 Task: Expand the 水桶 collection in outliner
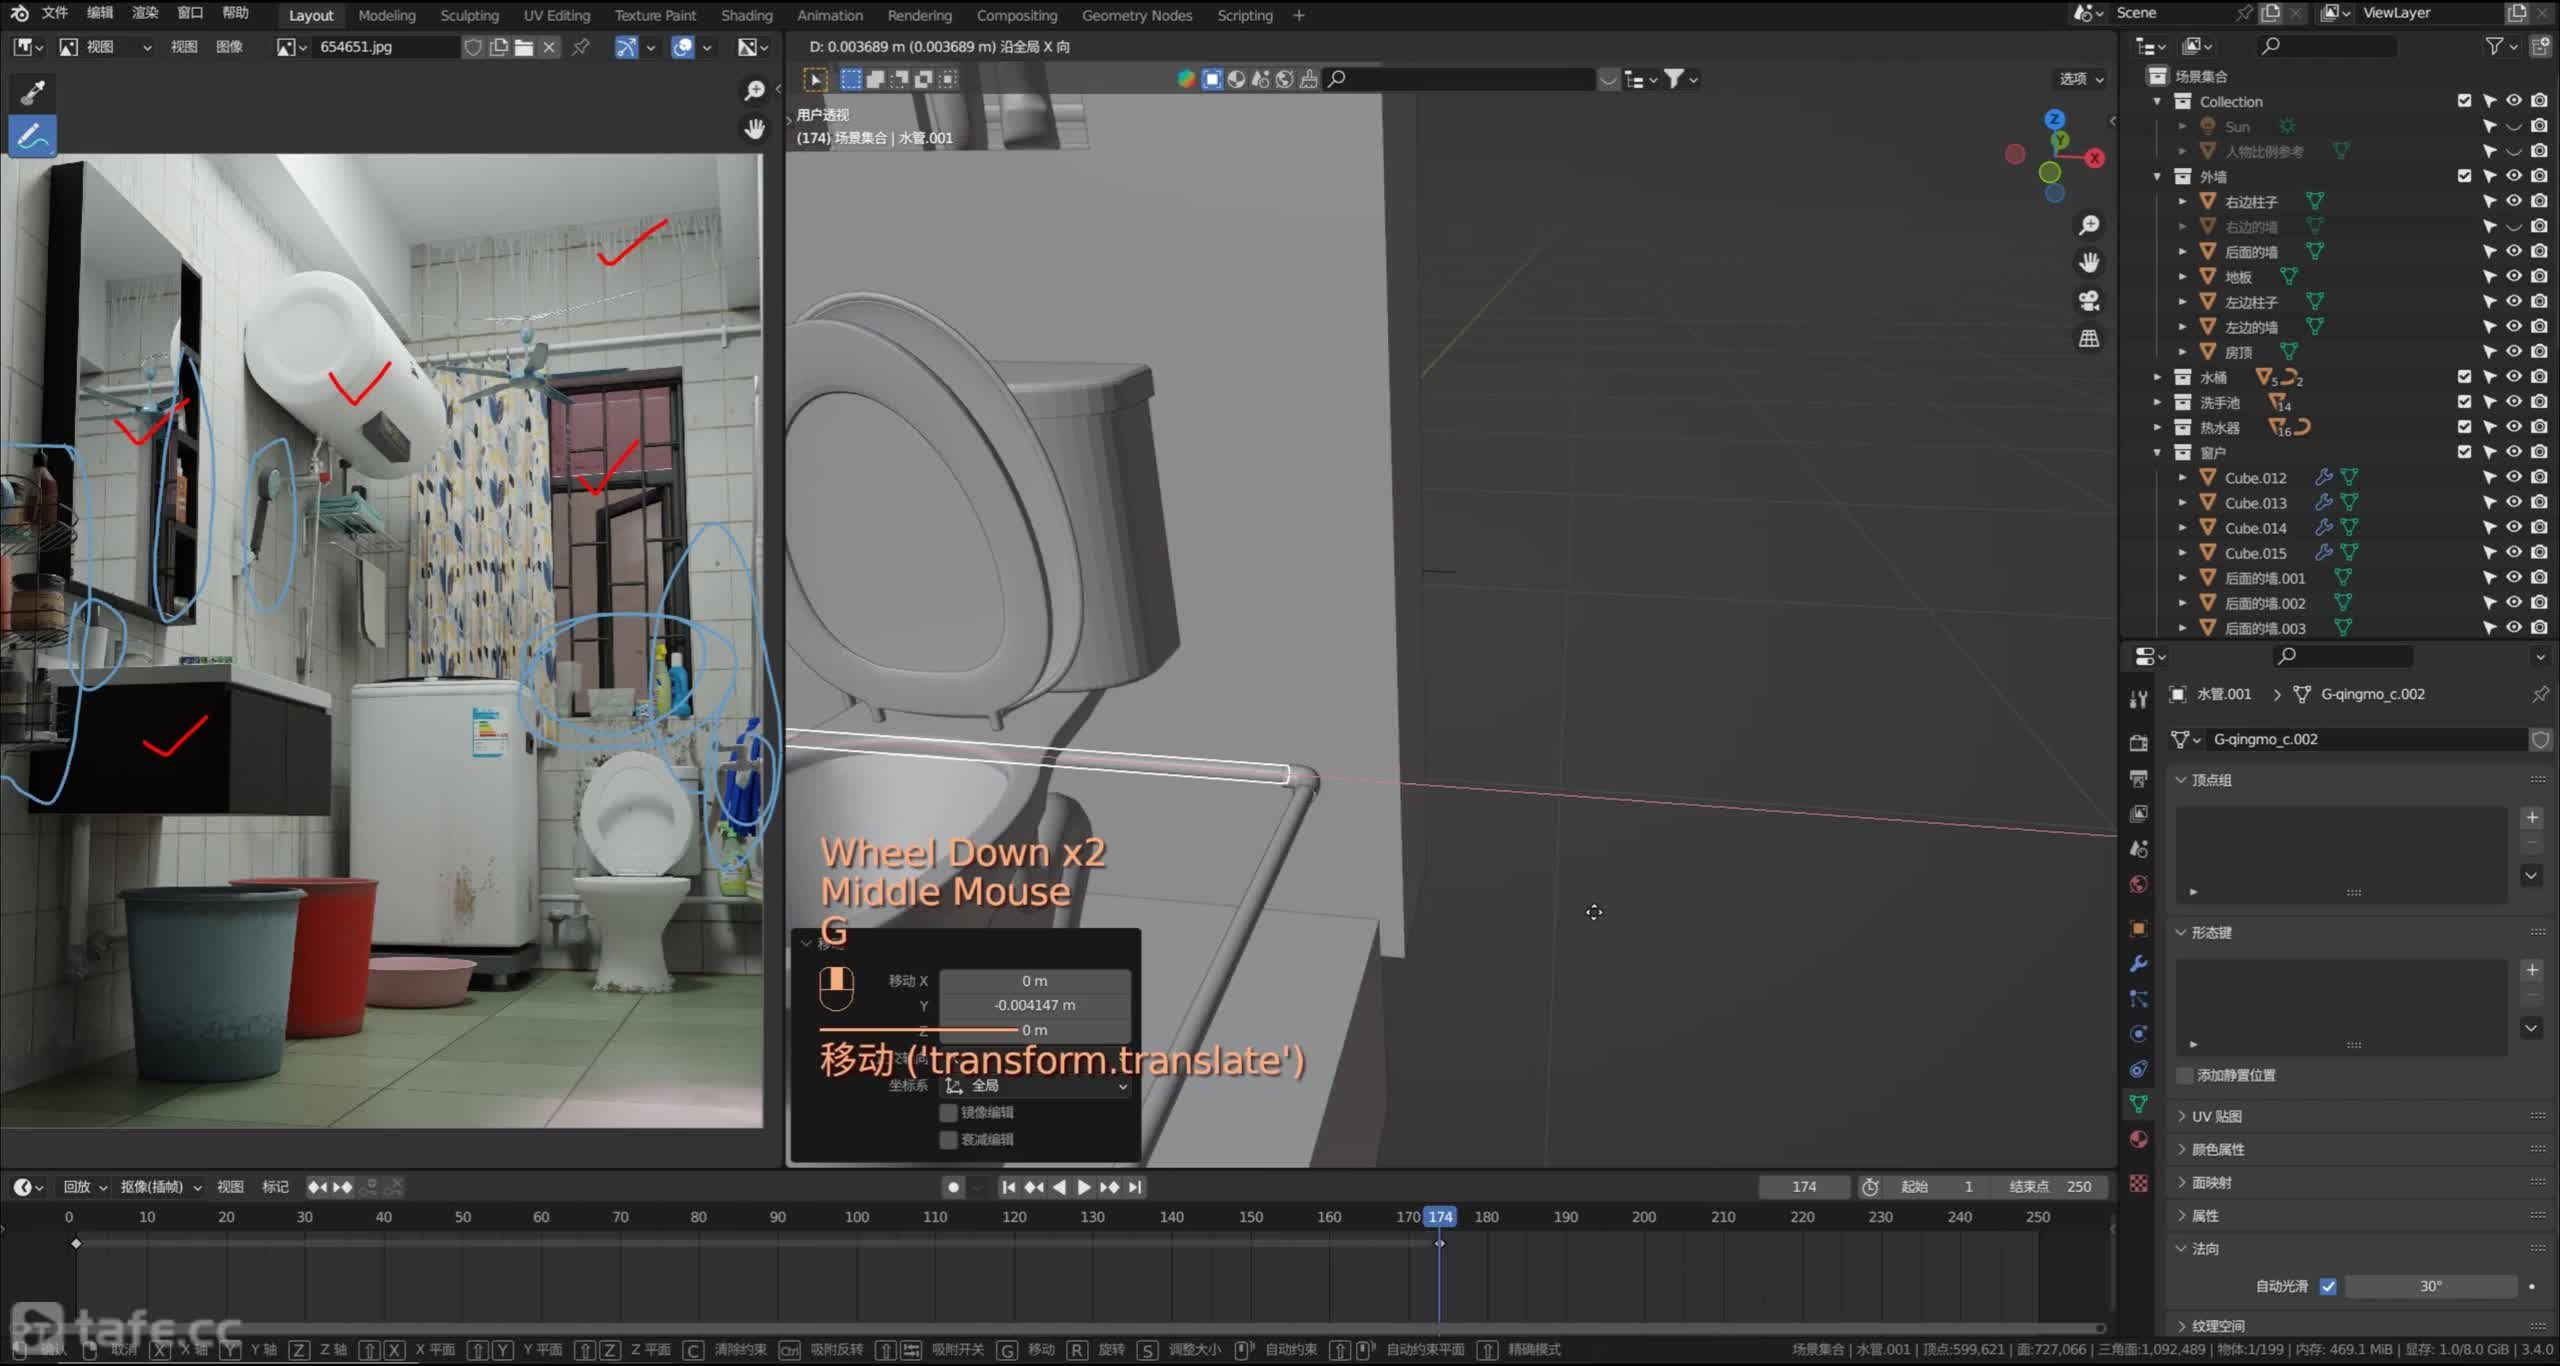point(2157,377)
